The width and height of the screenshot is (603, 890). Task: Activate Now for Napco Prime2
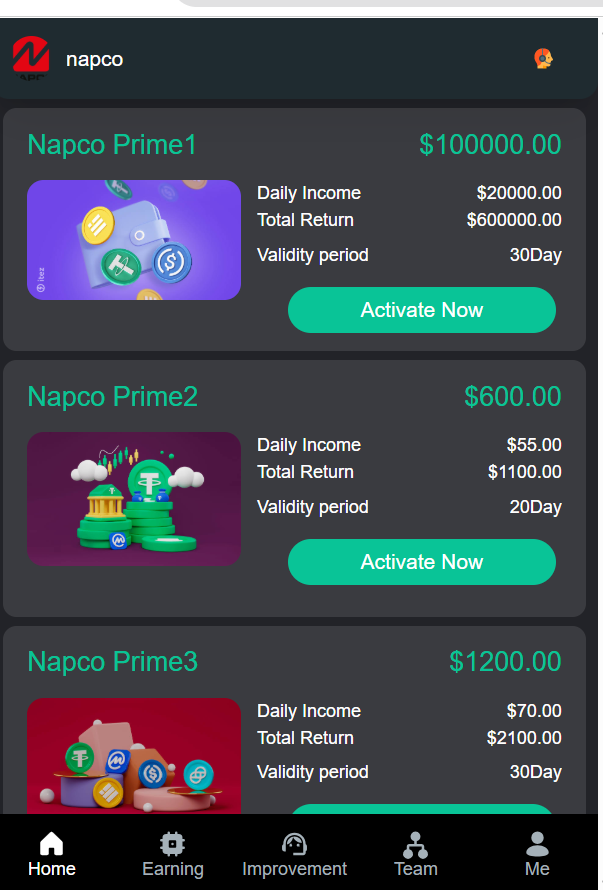click(x=421, y=562)
